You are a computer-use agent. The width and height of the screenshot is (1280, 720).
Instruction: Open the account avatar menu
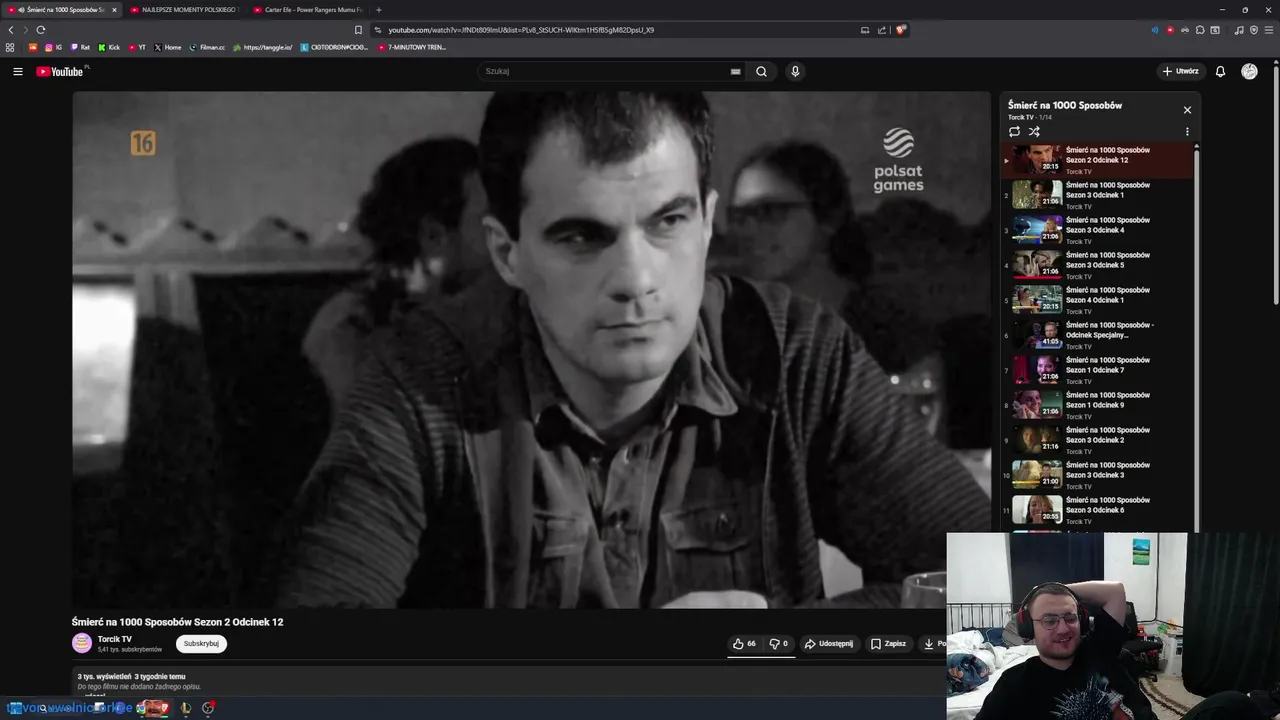[x=1249, y=71]
